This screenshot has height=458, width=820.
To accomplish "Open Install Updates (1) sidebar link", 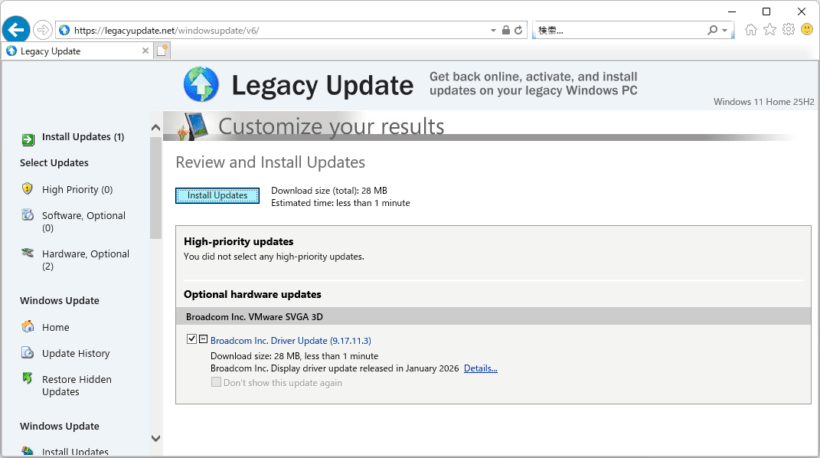I will click(83, 137).
